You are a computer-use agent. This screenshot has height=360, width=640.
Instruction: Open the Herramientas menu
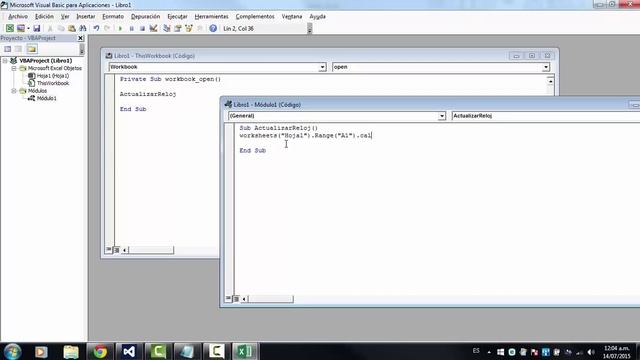point(211,16)
